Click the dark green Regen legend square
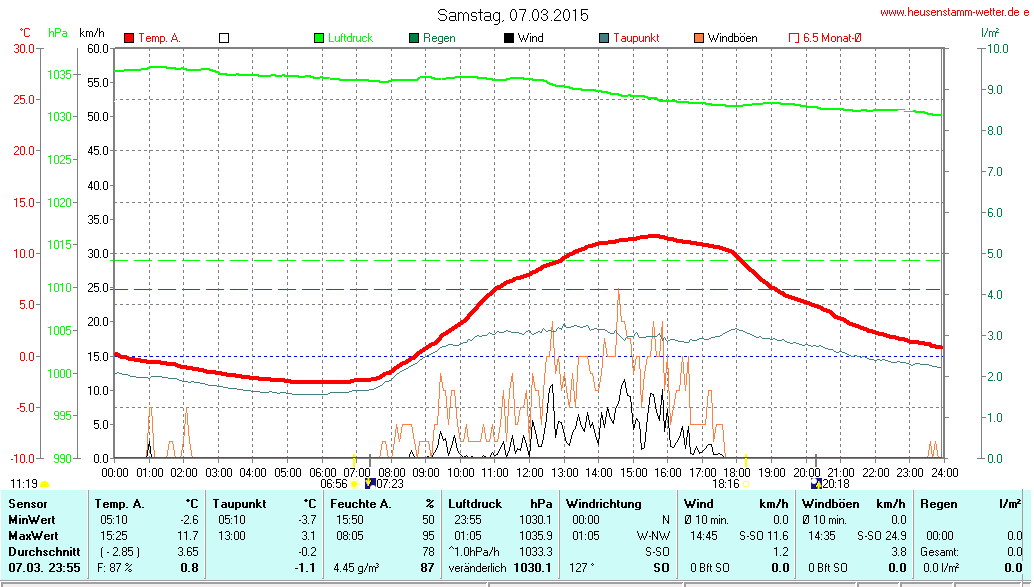The height and width of the screenshot is (587, 1034). point(414,38)
